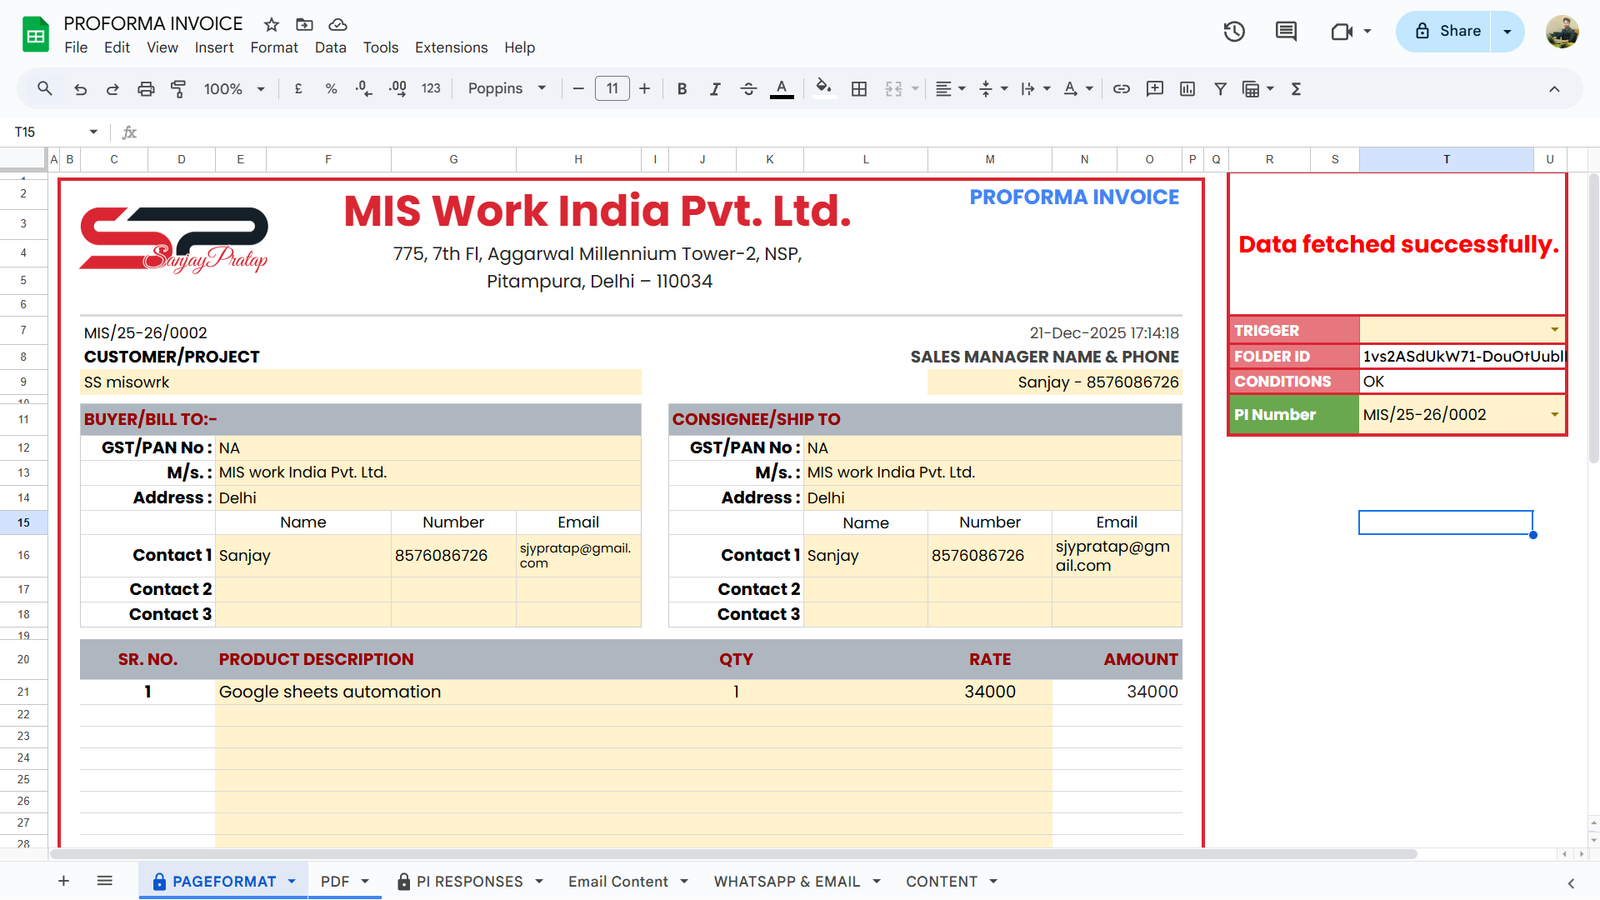Select the Paint format tool
The image size is (1600, 900).
click(179, 89)
